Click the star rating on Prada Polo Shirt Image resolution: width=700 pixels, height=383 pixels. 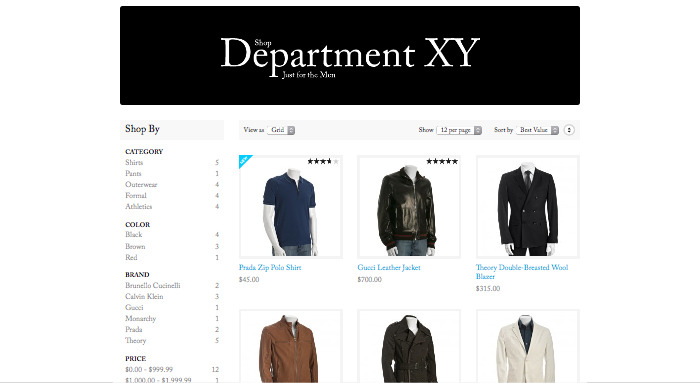tap(323, 162)
